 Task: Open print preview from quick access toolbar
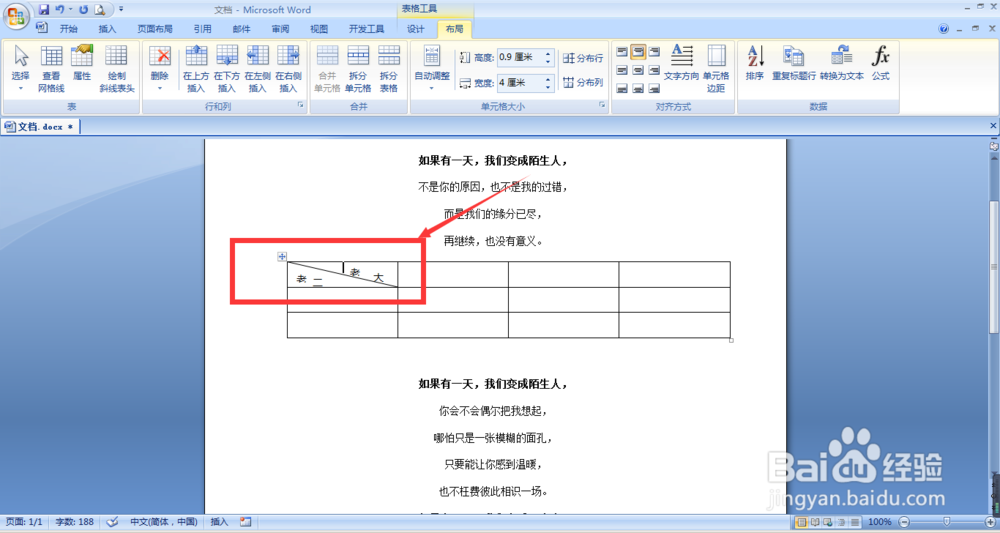coord(99,10)
